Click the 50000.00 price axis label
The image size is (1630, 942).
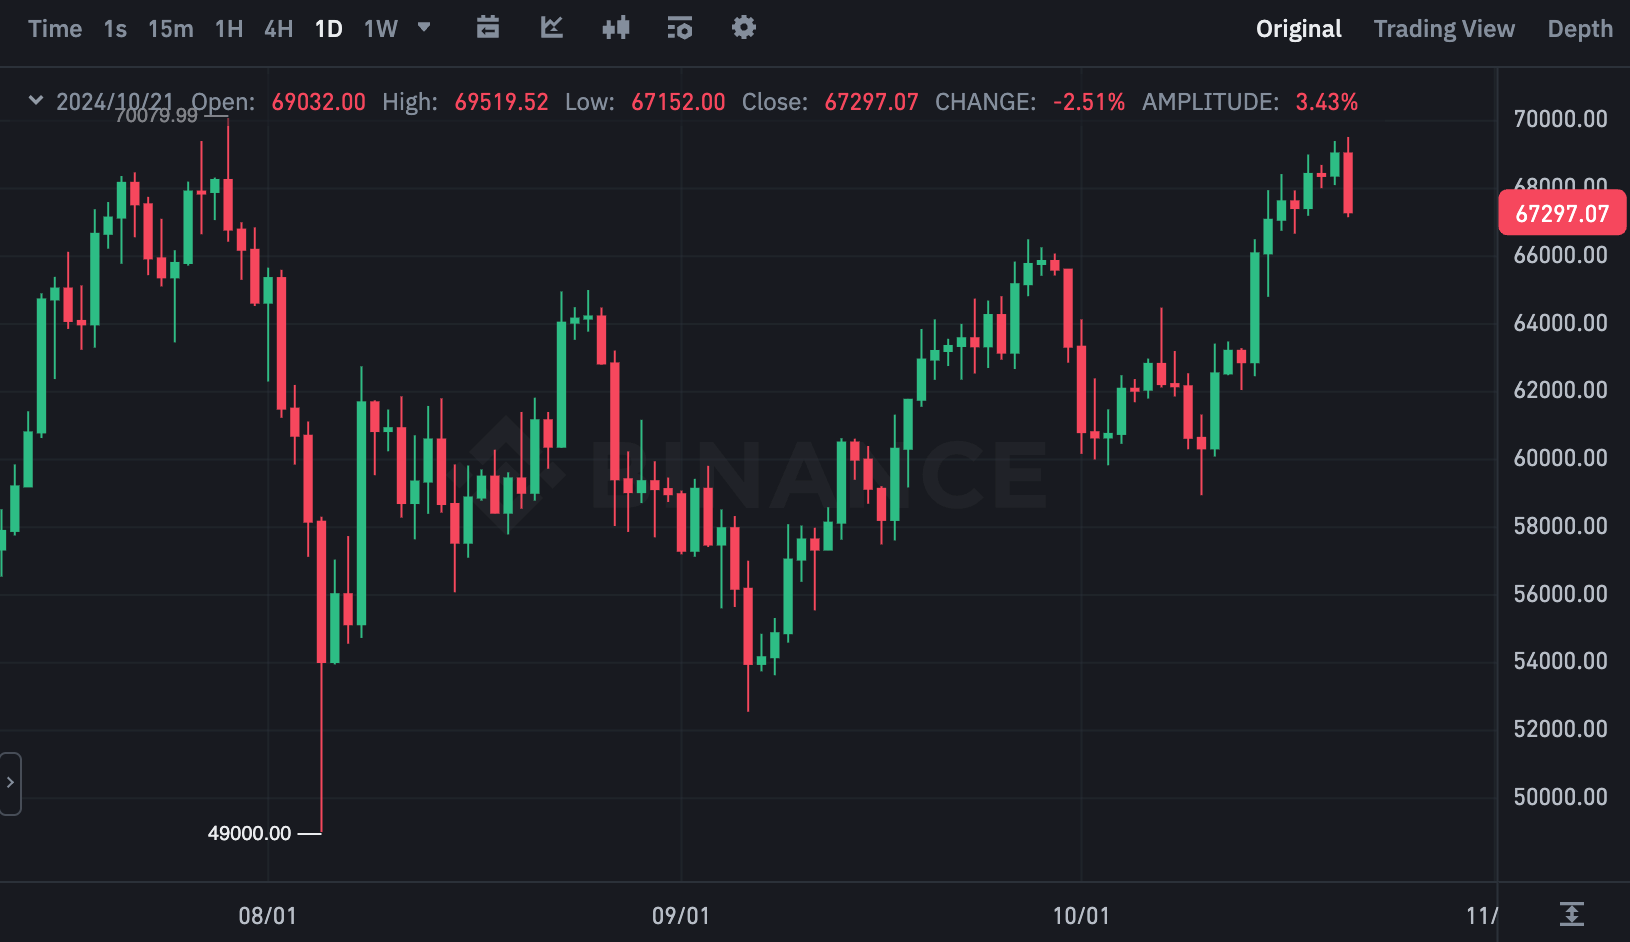(x=1560, y=797)
